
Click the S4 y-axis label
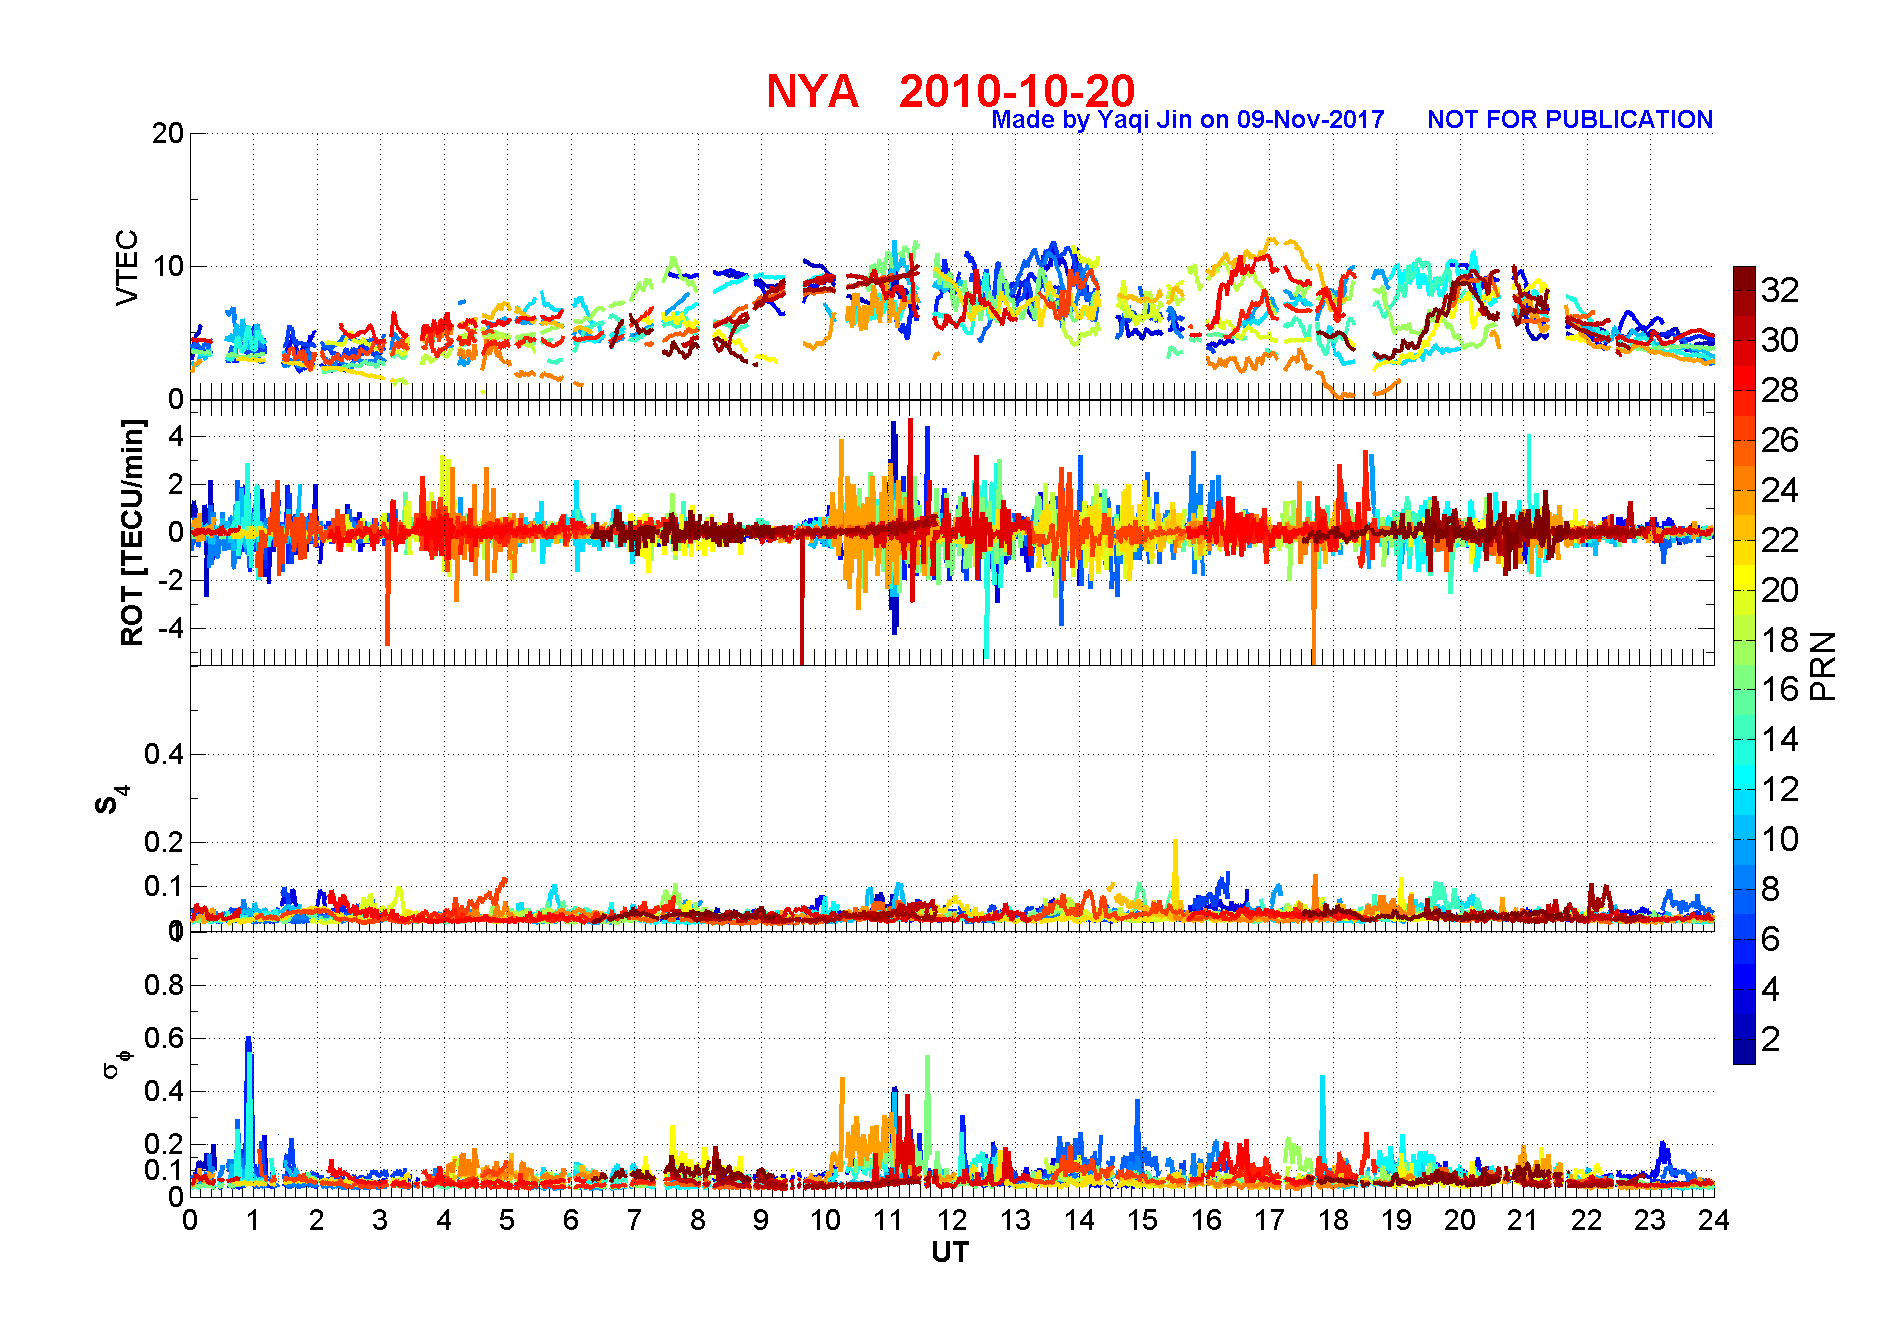coord(112,800)
